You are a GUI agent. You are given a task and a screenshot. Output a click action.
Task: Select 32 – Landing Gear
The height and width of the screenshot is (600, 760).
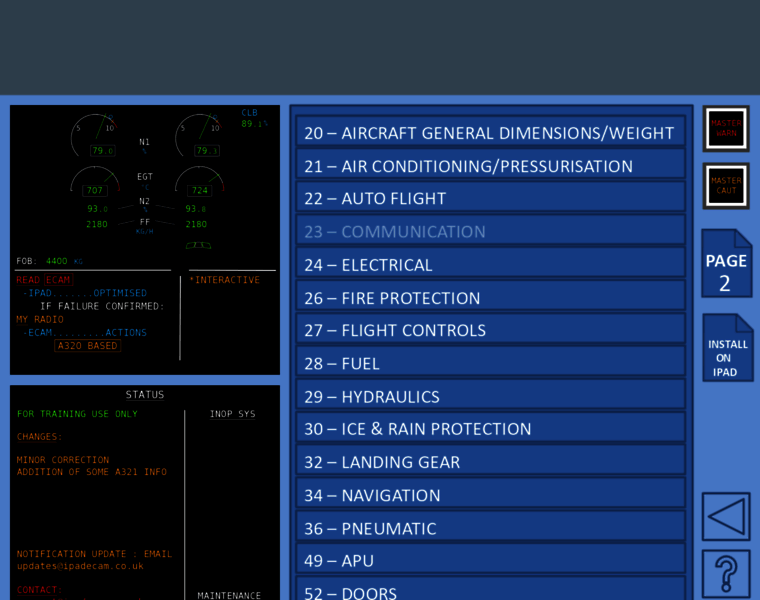coord(490,462)
